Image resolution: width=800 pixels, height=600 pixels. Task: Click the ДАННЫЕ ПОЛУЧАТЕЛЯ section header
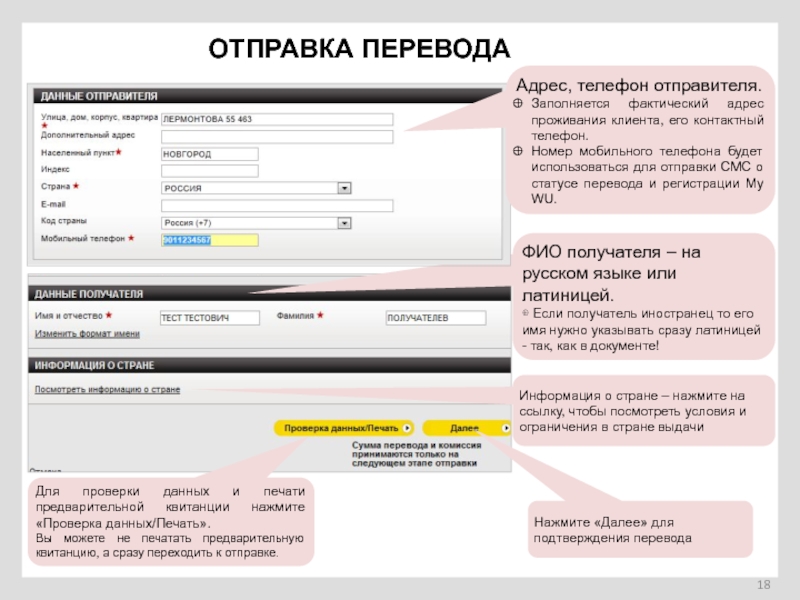pyautogui.click(x=90, y=294)
